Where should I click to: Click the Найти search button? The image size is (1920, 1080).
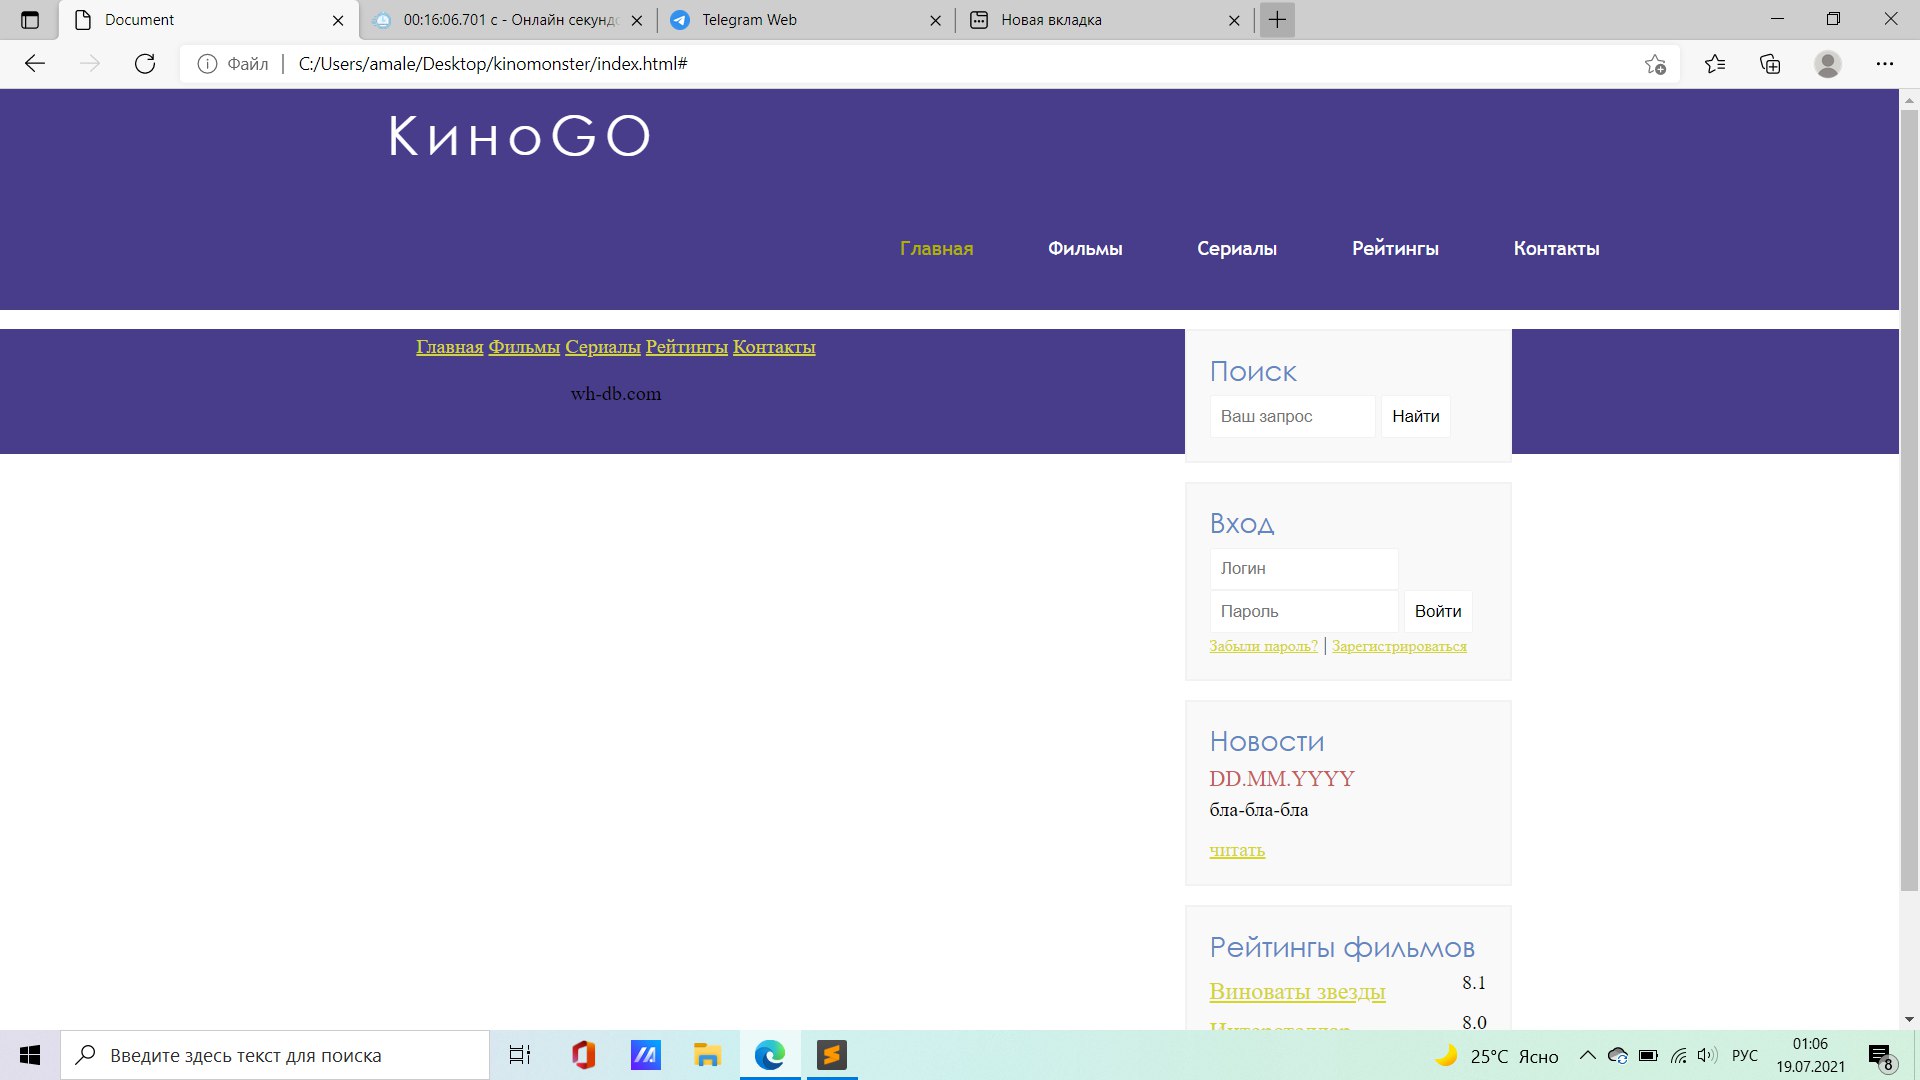[1416, 417]
